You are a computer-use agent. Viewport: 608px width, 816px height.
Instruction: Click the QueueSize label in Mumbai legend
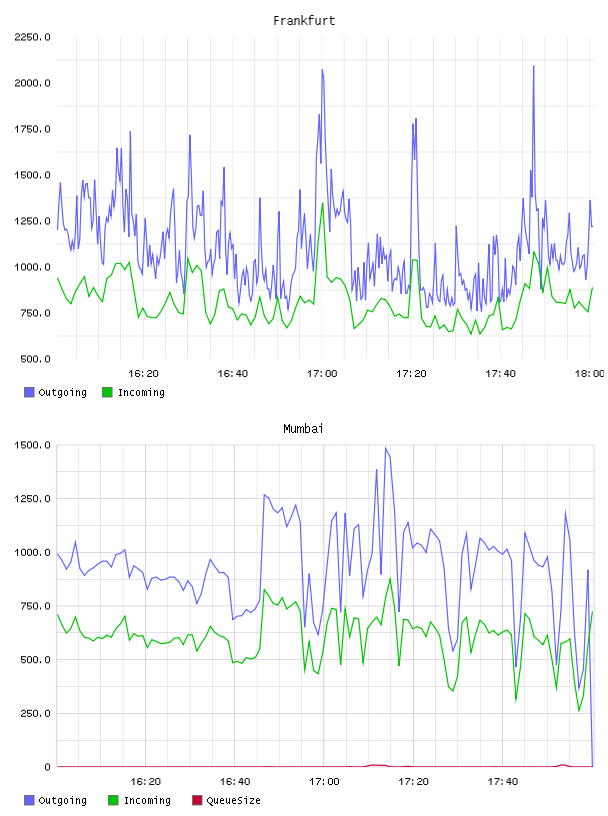click(x=233, y=800)
